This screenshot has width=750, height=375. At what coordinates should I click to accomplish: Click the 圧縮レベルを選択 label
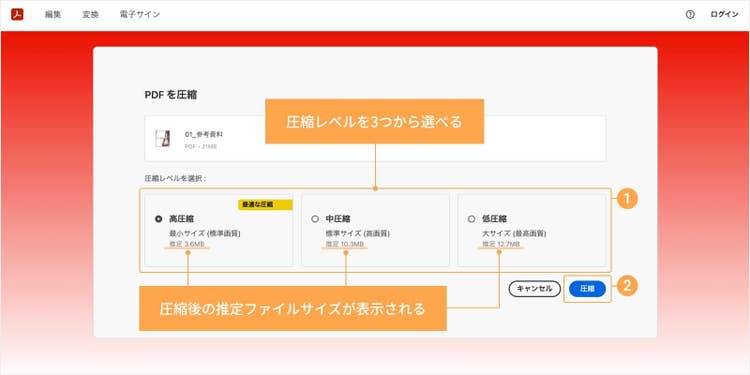point(175,178)
